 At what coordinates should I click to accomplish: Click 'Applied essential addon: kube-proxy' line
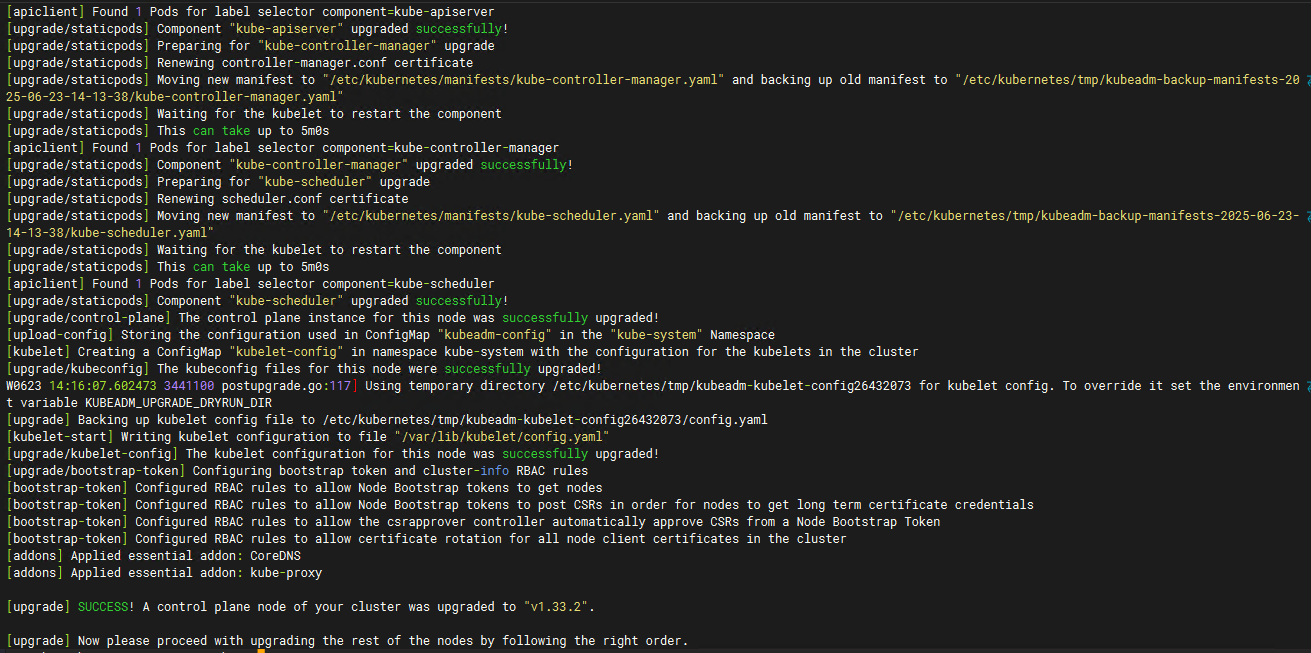click(x=164, y=572)
